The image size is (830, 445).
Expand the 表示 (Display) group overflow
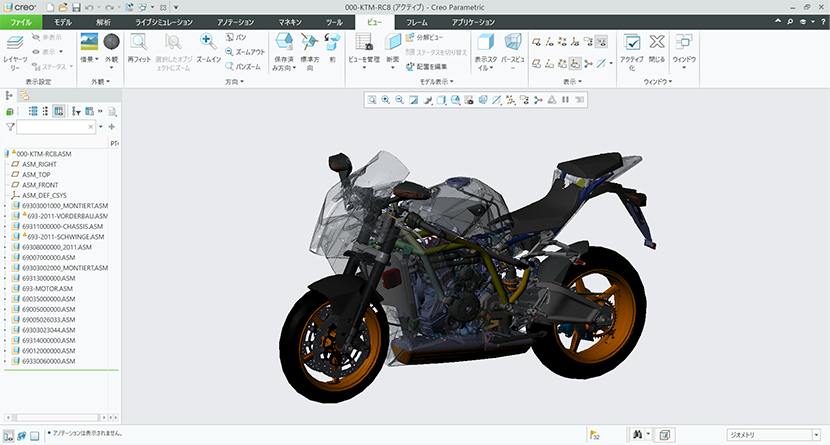pos(572,81)
